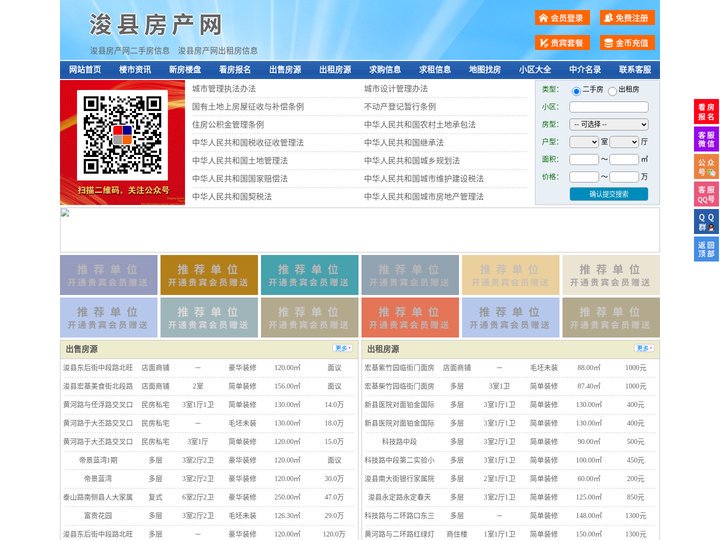The width and height of the screenshot is (720, 540).
Task: Open the 联系客服 navigation item
Action: [635, 70]
